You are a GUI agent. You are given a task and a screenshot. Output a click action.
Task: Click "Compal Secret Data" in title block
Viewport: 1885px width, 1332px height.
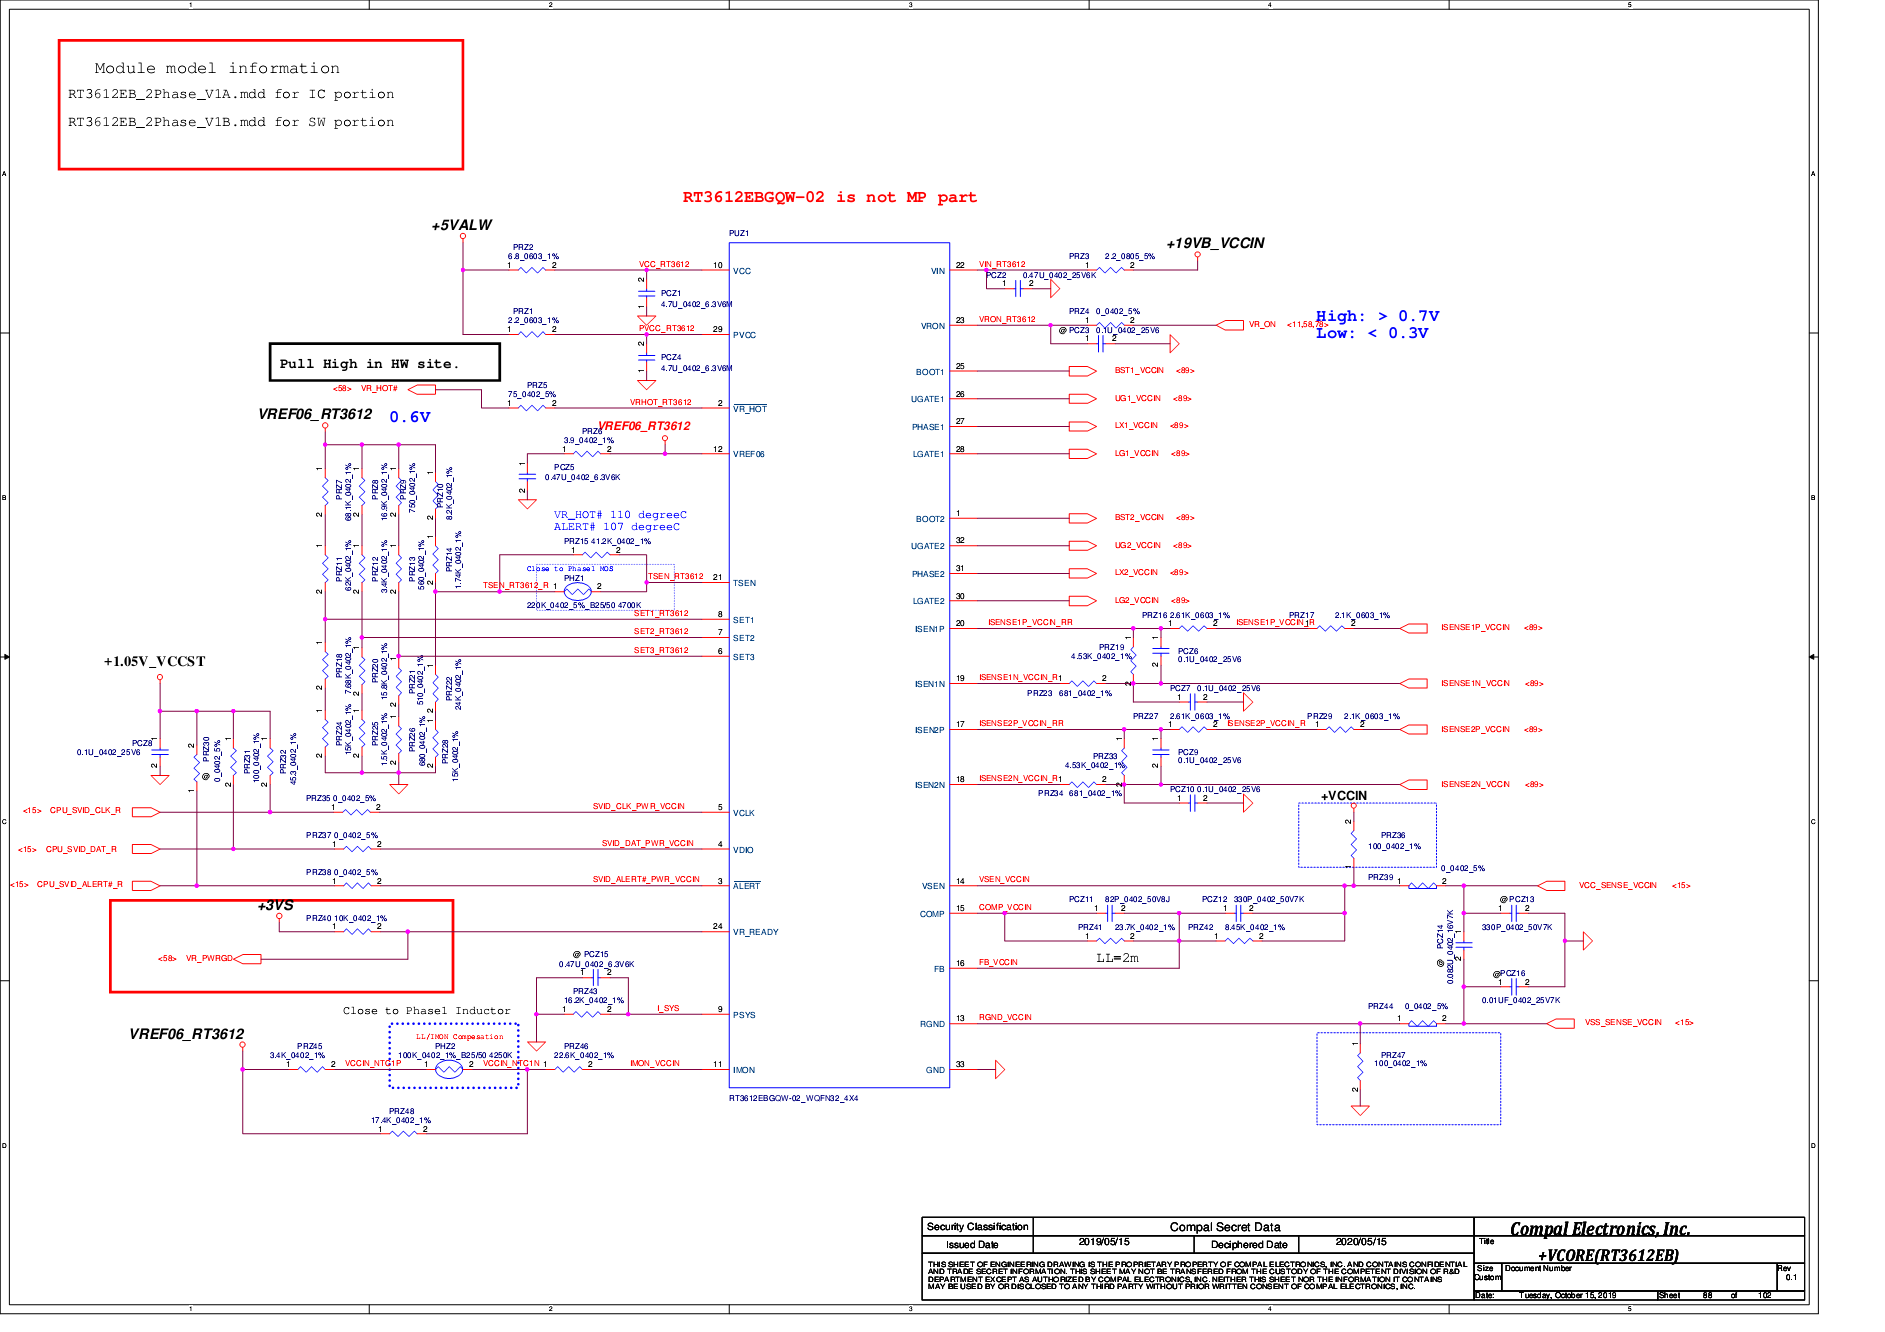click(x=1225, y=1227)
